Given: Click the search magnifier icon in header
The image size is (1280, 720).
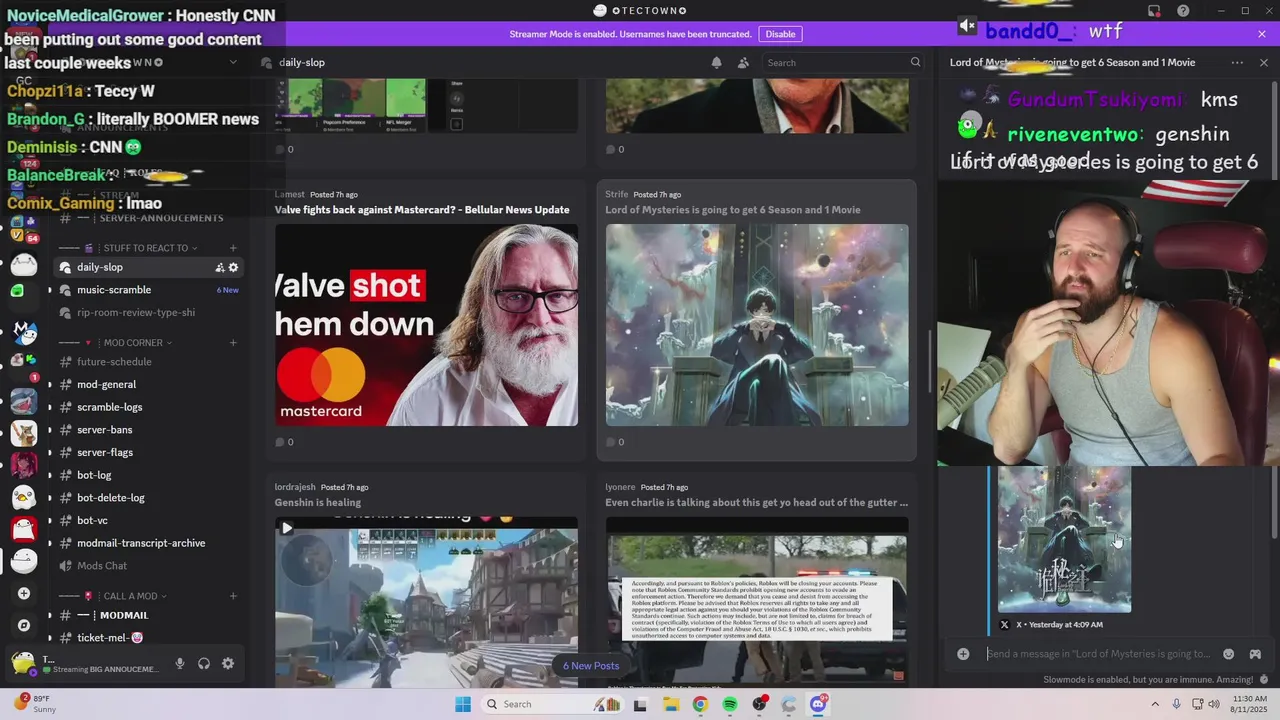Looking at the screenshot, I should [x=915, y=62].
